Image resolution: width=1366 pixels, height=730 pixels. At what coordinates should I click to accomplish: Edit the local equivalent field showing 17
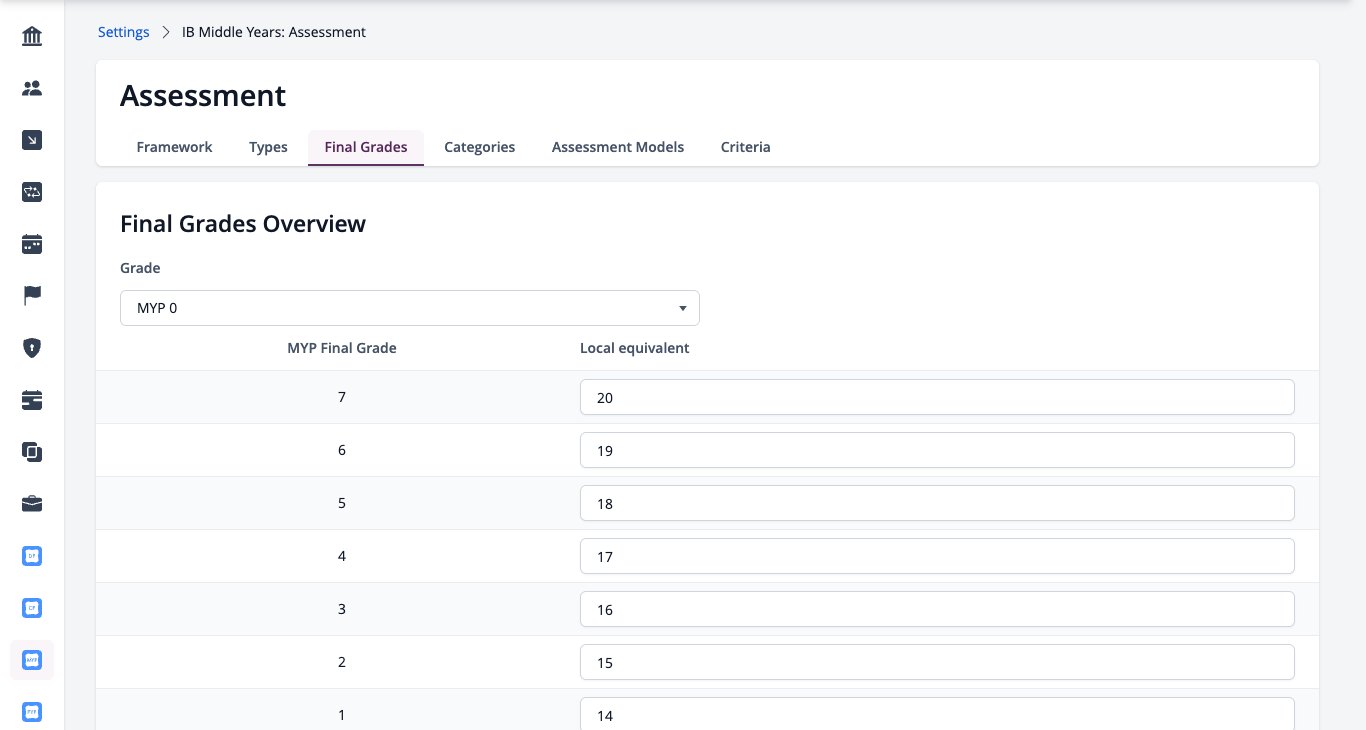(x=937, y=556)
